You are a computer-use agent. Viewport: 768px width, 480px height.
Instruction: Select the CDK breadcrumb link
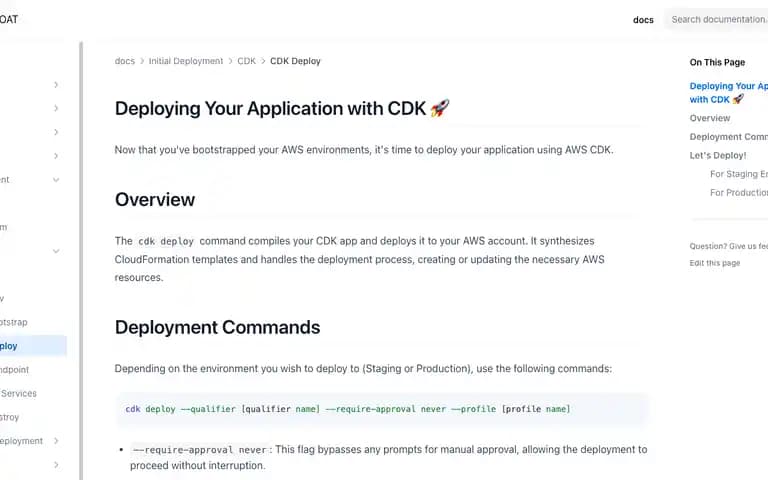point(246,61)
